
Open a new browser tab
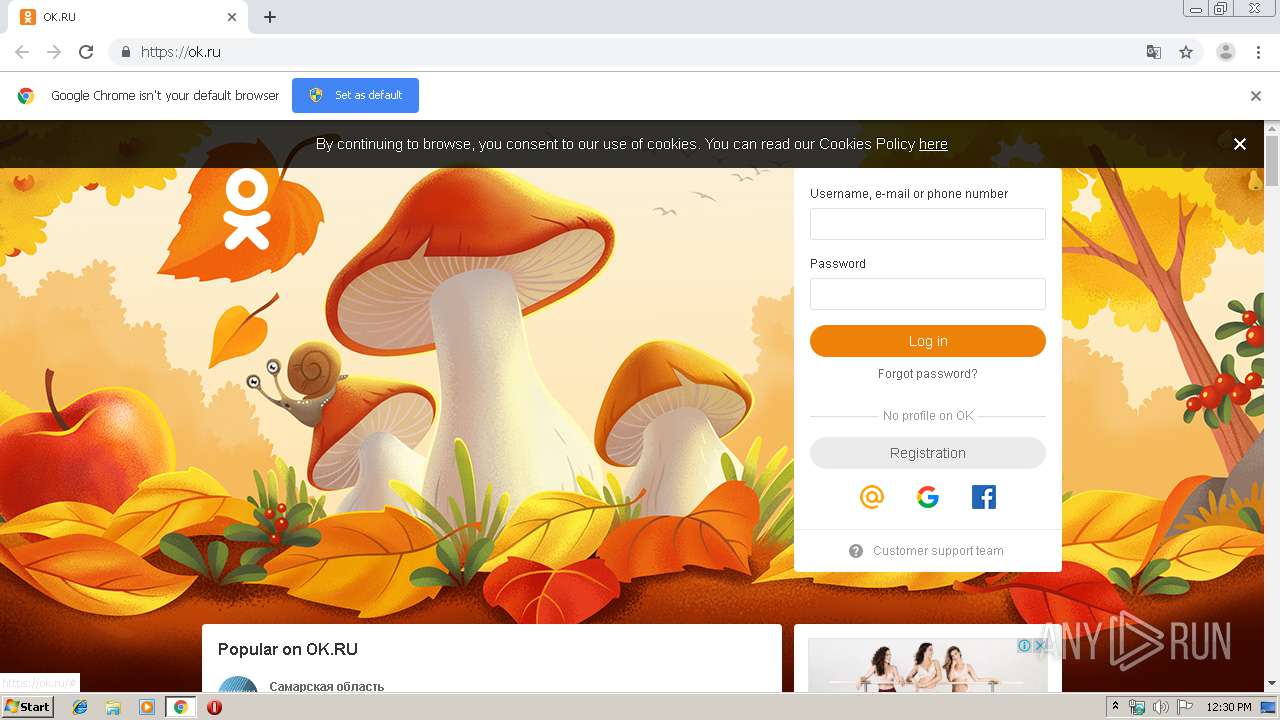(270, 17)
